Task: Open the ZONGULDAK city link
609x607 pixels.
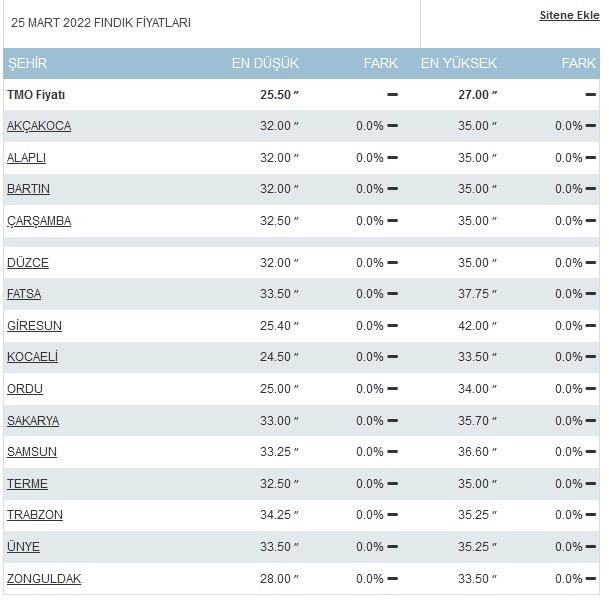Action: pyautogui.click(x=44, y=579)
